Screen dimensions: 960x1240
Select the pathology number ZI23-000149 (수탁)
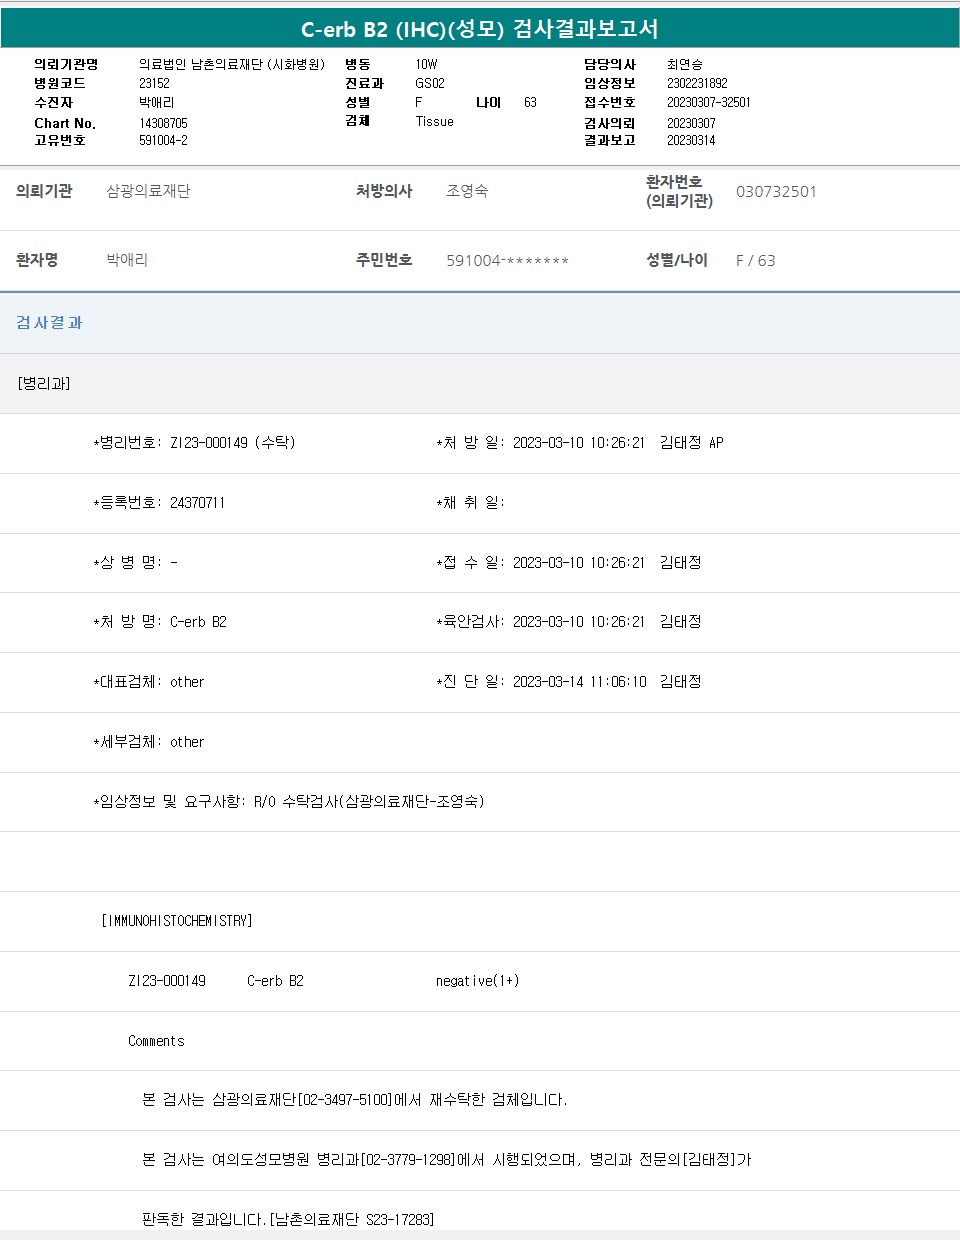click(232, 442)
